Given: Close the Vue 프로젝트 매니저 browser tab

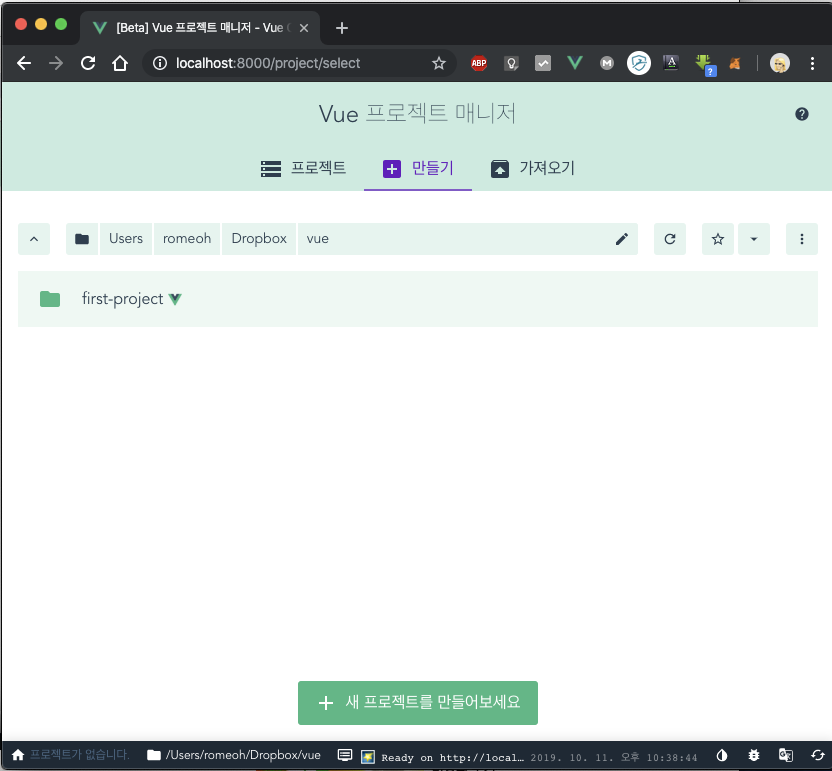Looking at the screenshot, I should pyautogui.click(x=304, y=28).
